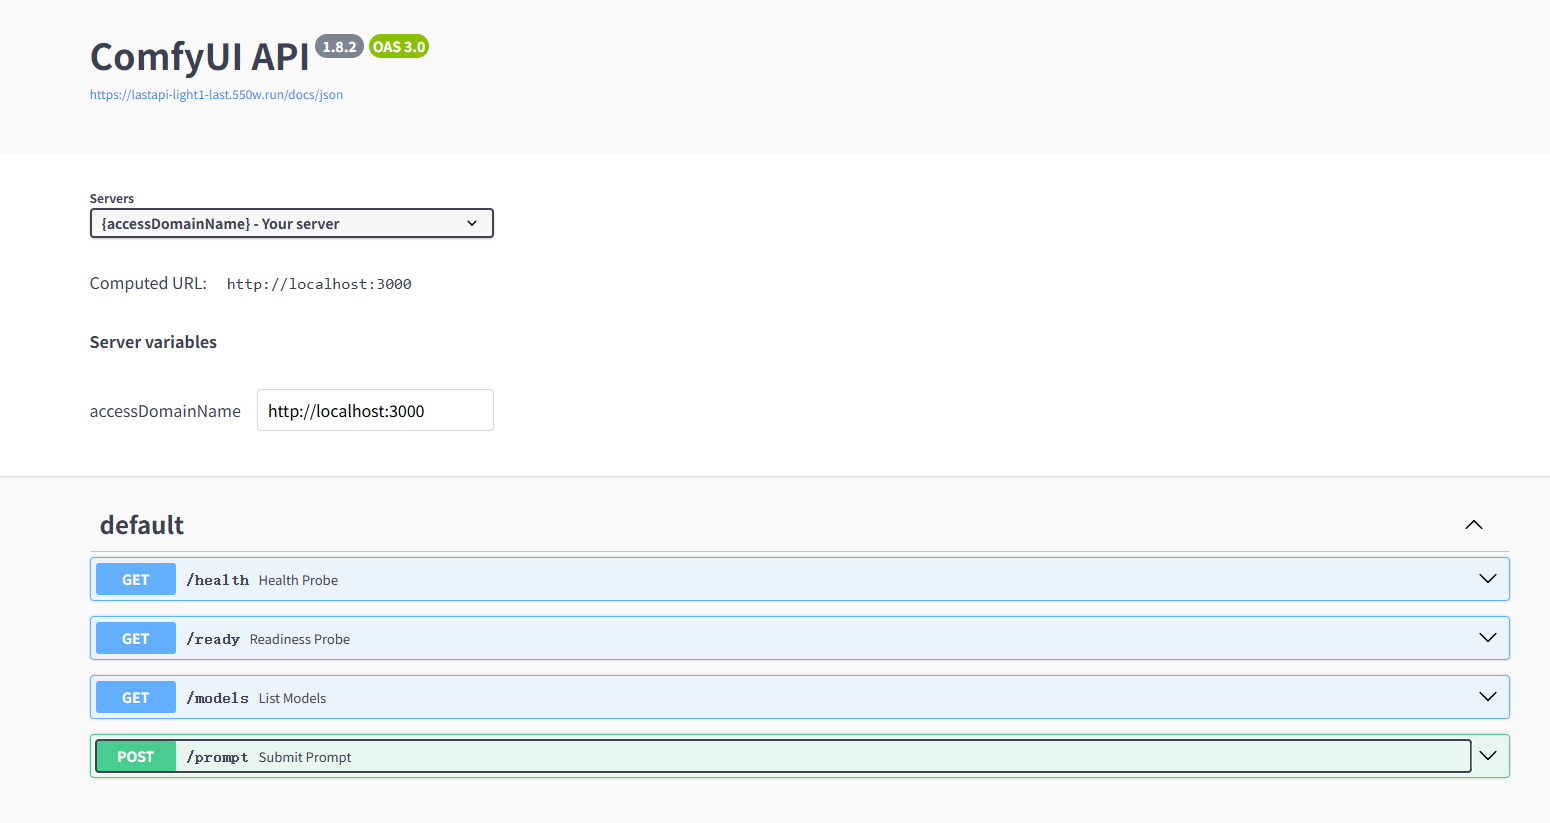Select the /ready path text

[x=213, y=639]
